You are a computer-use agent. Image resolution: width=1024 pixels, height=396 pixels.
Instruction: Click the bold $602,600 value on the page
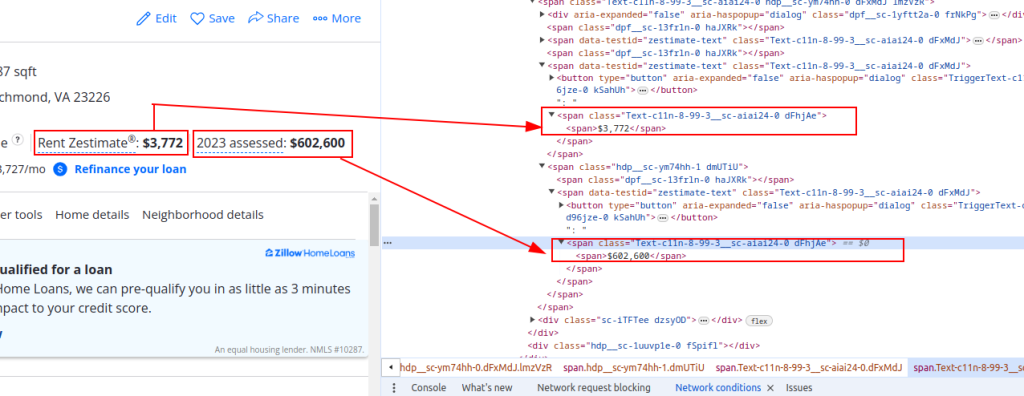[317, 142]
